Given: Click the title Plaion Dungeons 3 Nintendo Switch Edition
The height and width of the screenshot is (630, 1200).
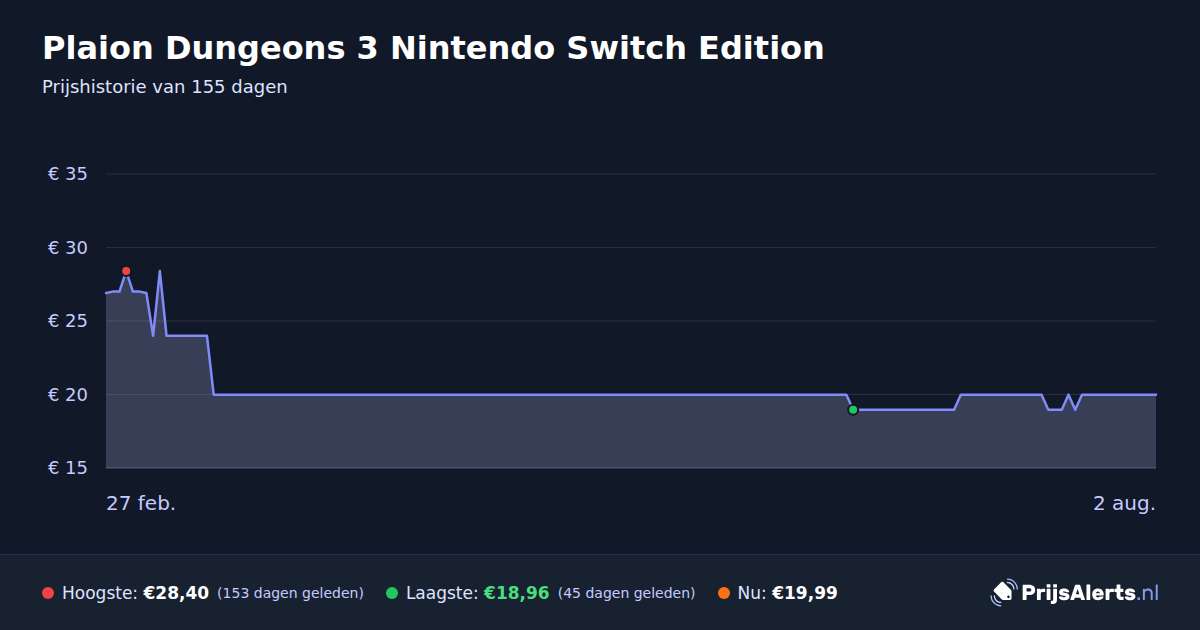Looking at the screenshot, I should [x=433, y=48].
